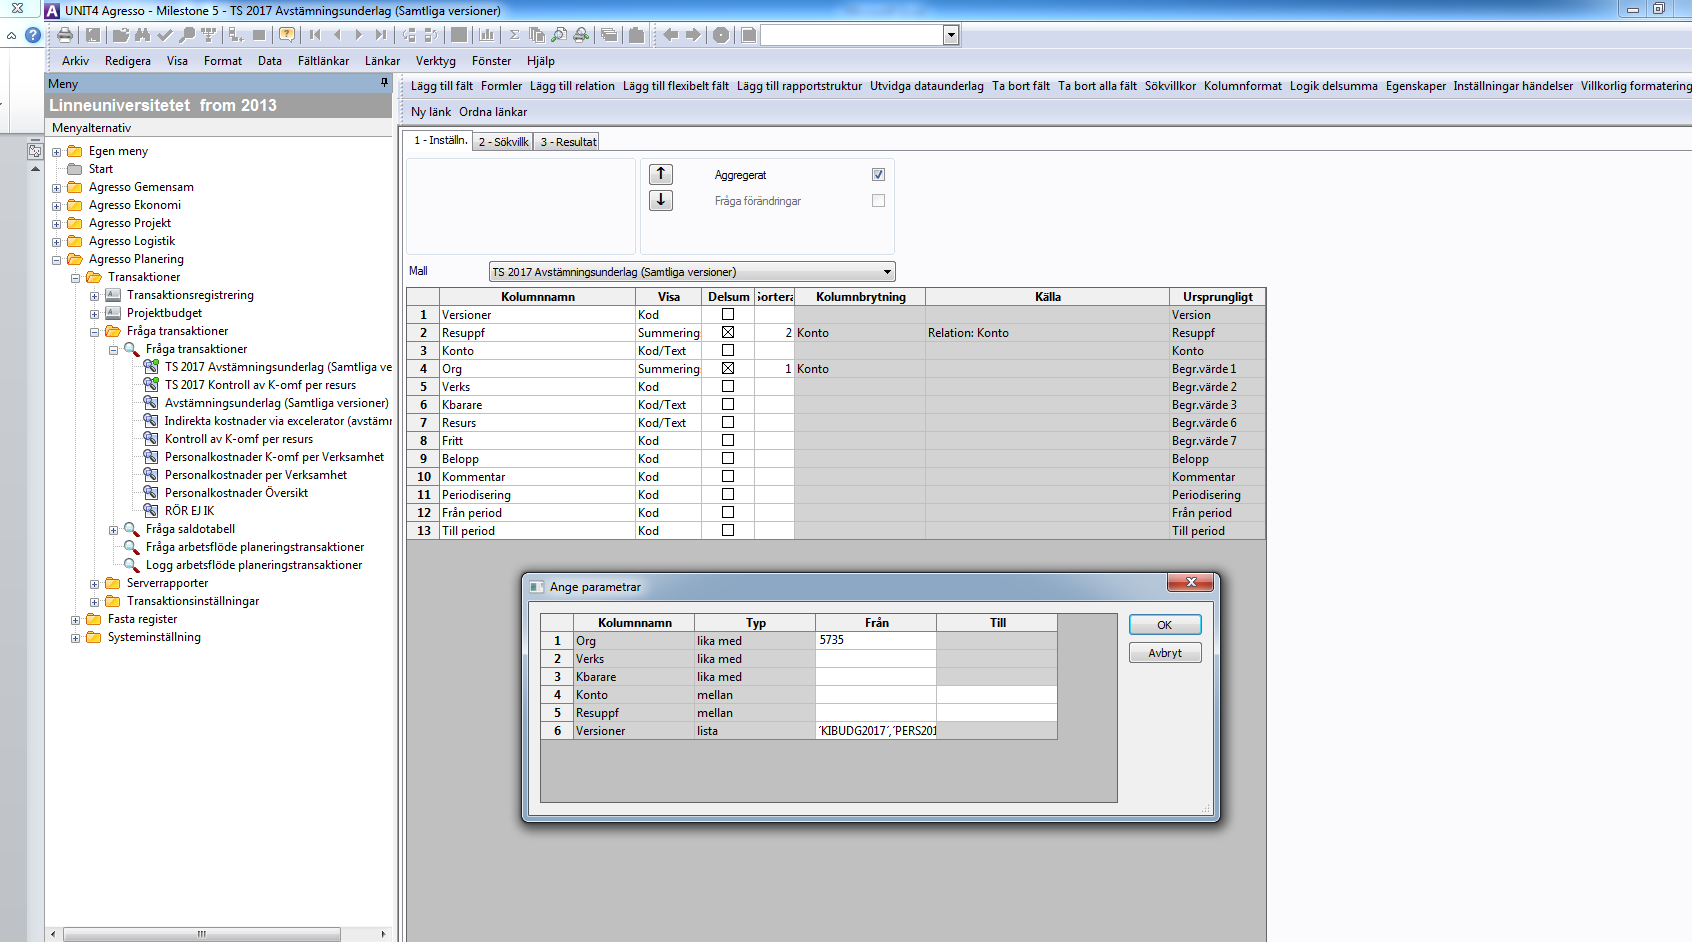Expand the Agresso Gemensam folder
The image size is (1692, 942).
click(x=57, y=188)
